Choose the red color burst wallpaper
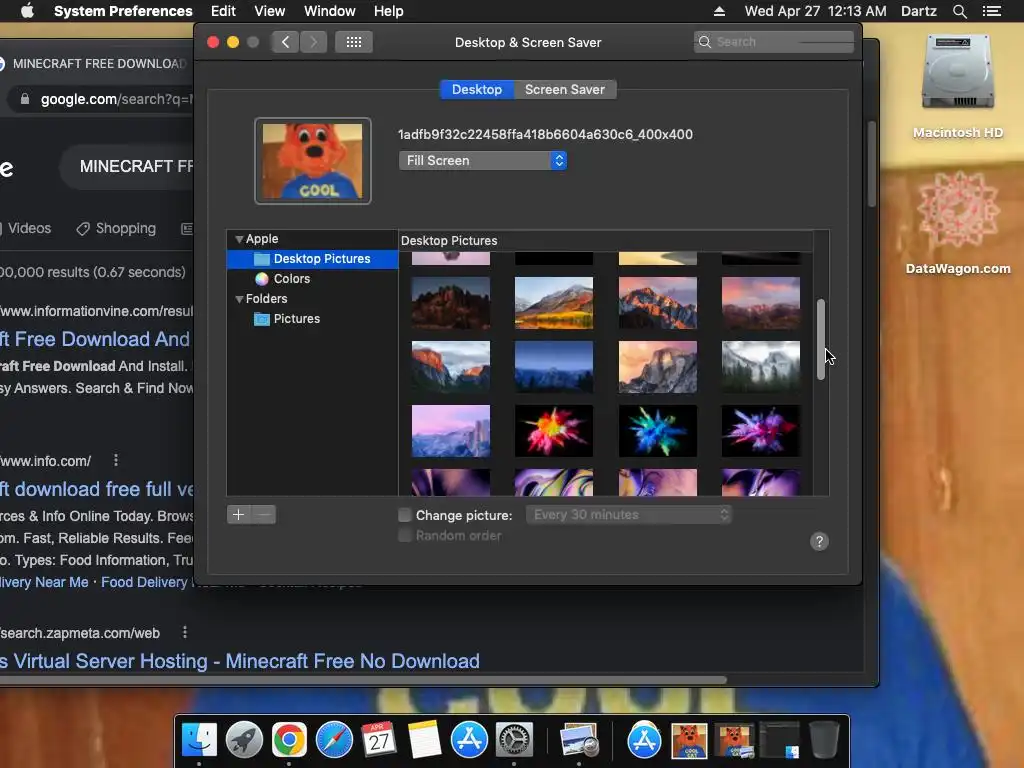 coord(554,431)
